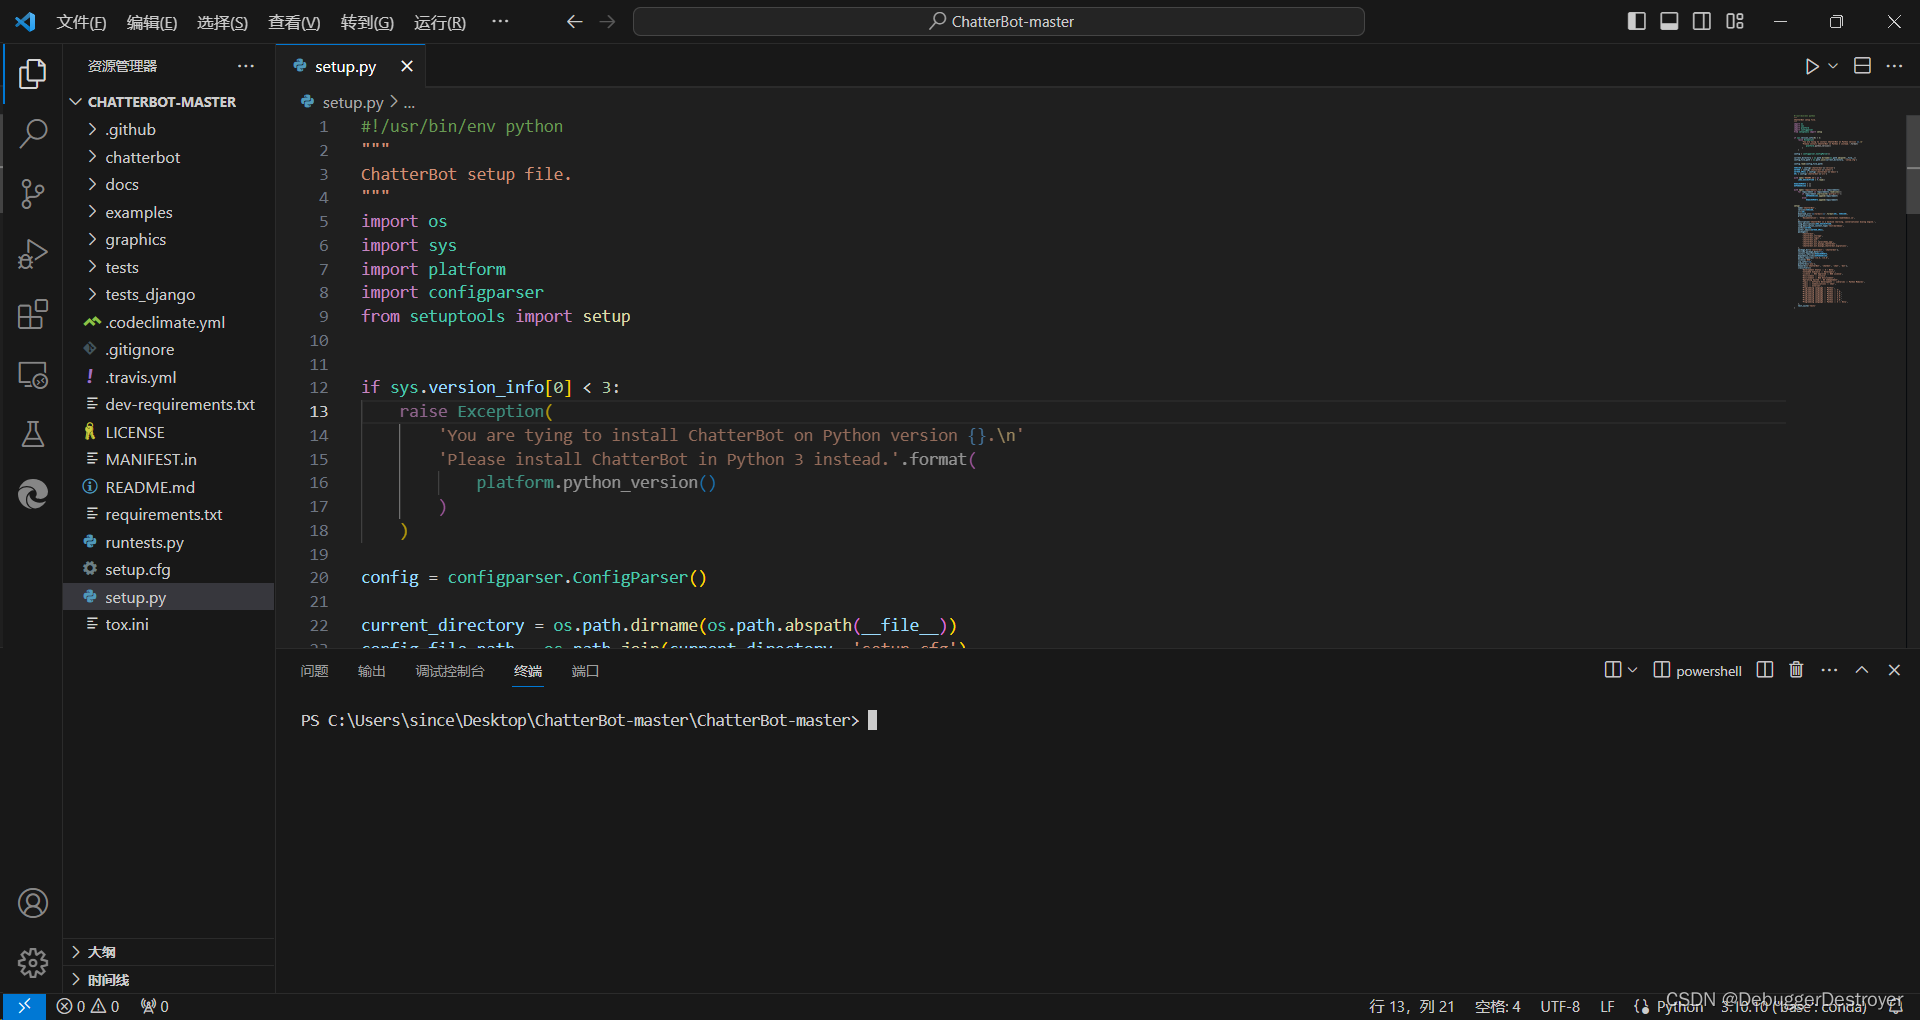Toggle the bottom panel visibility

[1669, 21]
